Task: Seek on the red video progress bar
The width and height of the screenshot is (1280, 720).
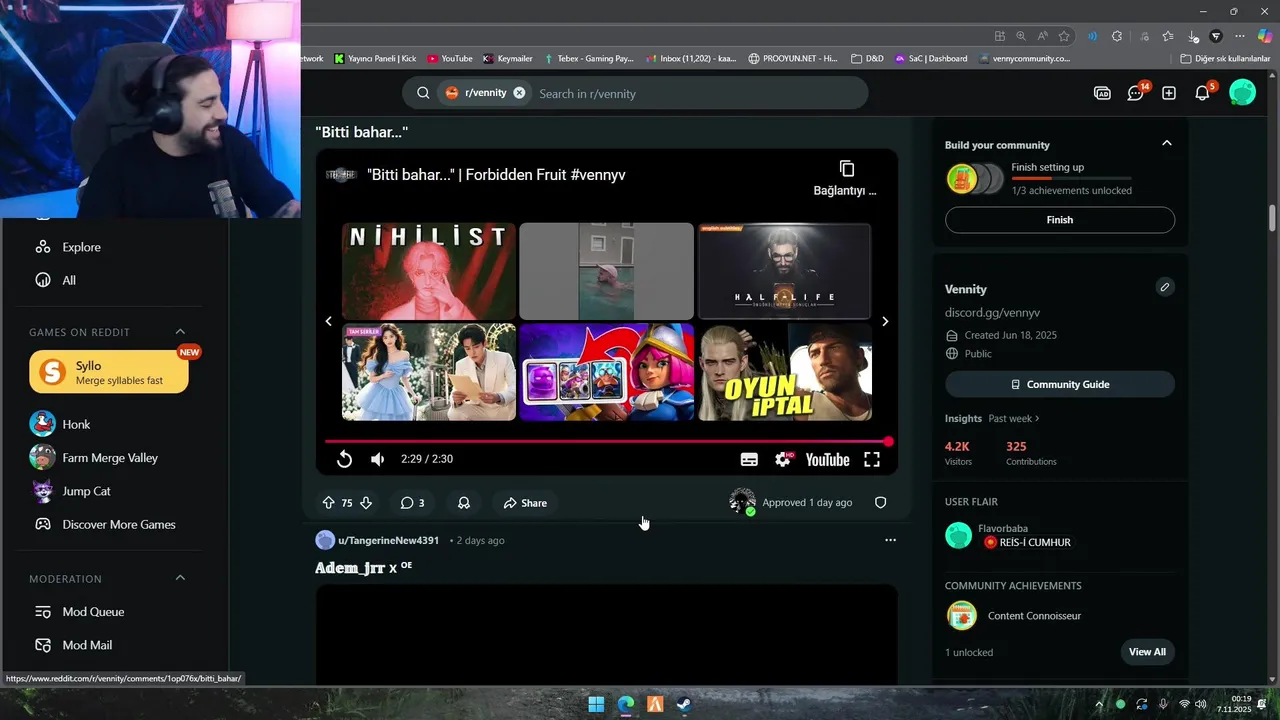Action: (x=607, y=441)
